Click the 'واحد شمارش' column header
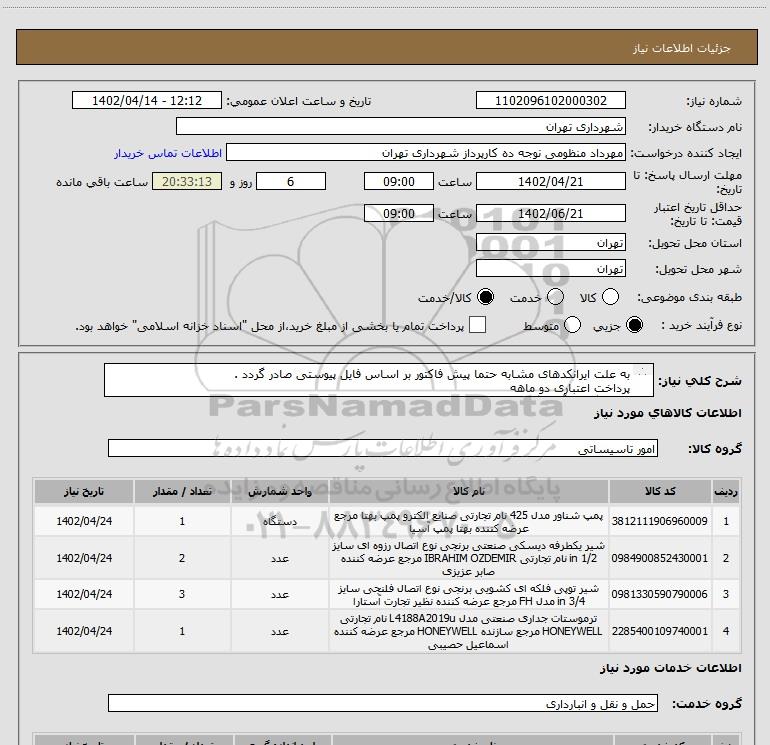 click(280, 491)
